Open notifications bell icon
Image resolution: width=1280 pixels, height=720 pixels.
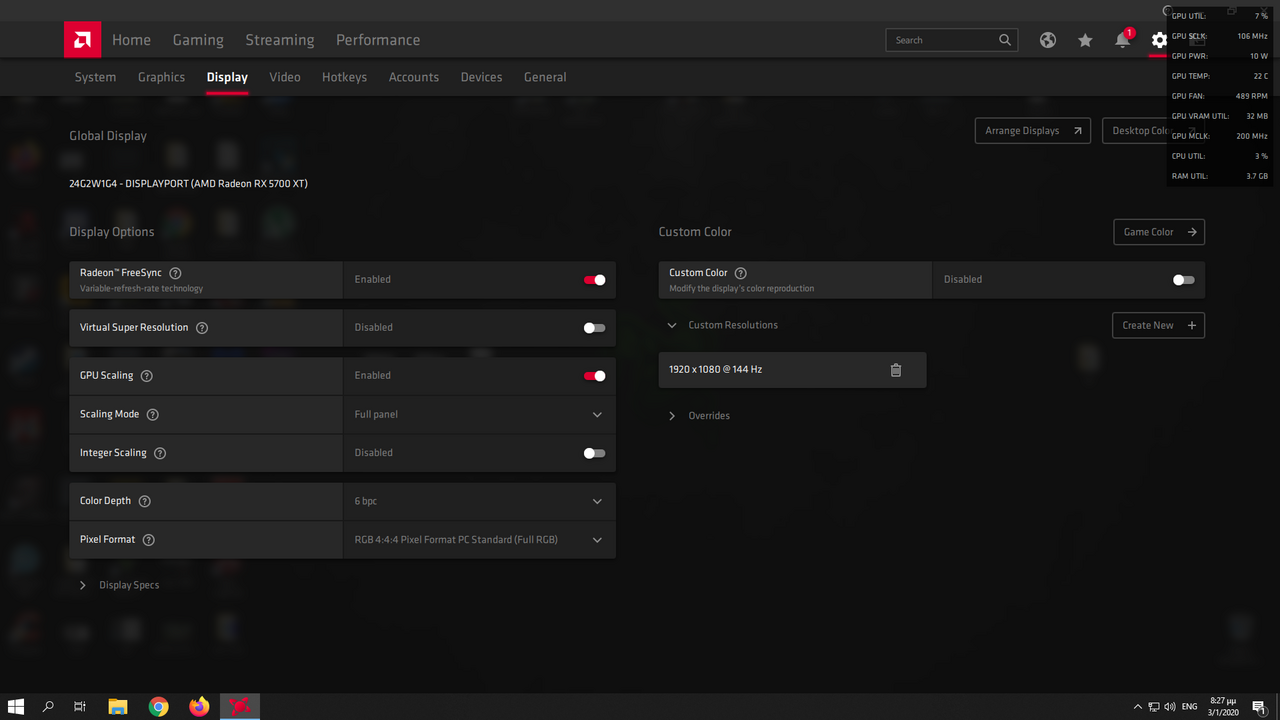click(x=1123, y=40)
